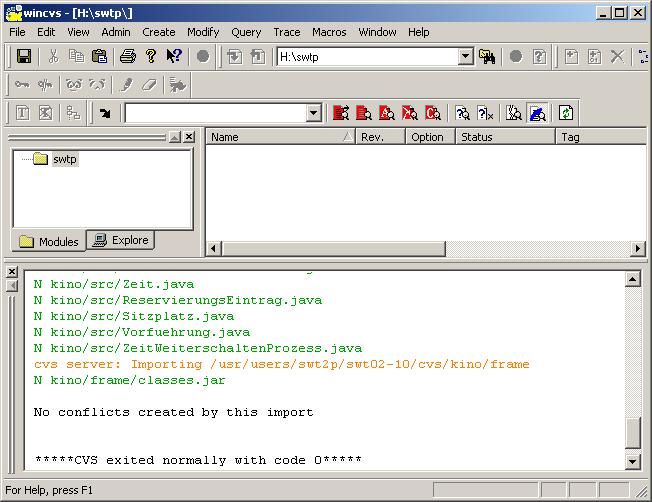Open the Query menu
This screenshot has width=652, height=502.
pyautogui.click(x=246, y=32)
